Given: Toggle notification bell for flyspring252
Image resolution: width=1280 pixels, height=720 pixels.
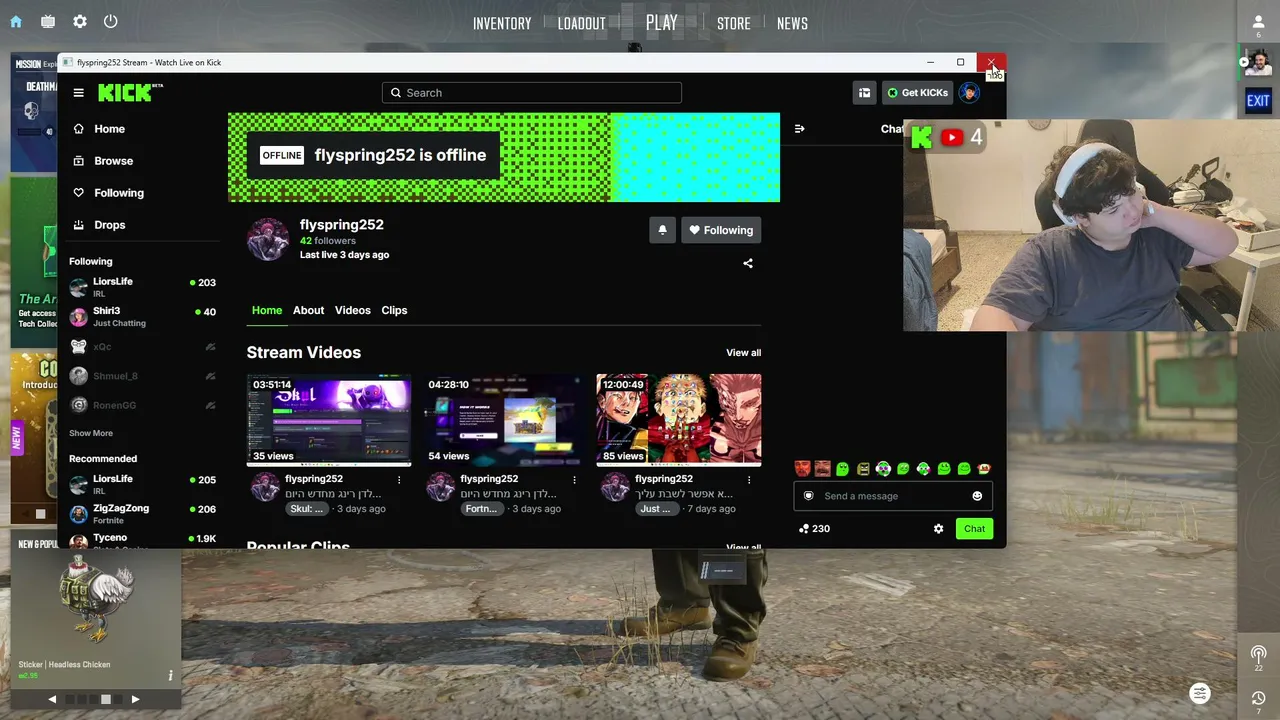Looking at the screenshot, I should pyautogui.click(x=662, y=230).
